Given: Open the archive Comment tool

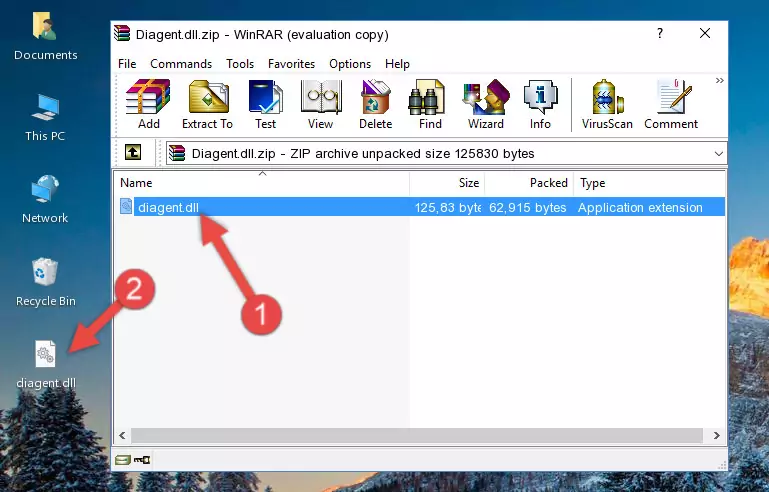Looking at the screenshot, I should [x=671, y=104].
